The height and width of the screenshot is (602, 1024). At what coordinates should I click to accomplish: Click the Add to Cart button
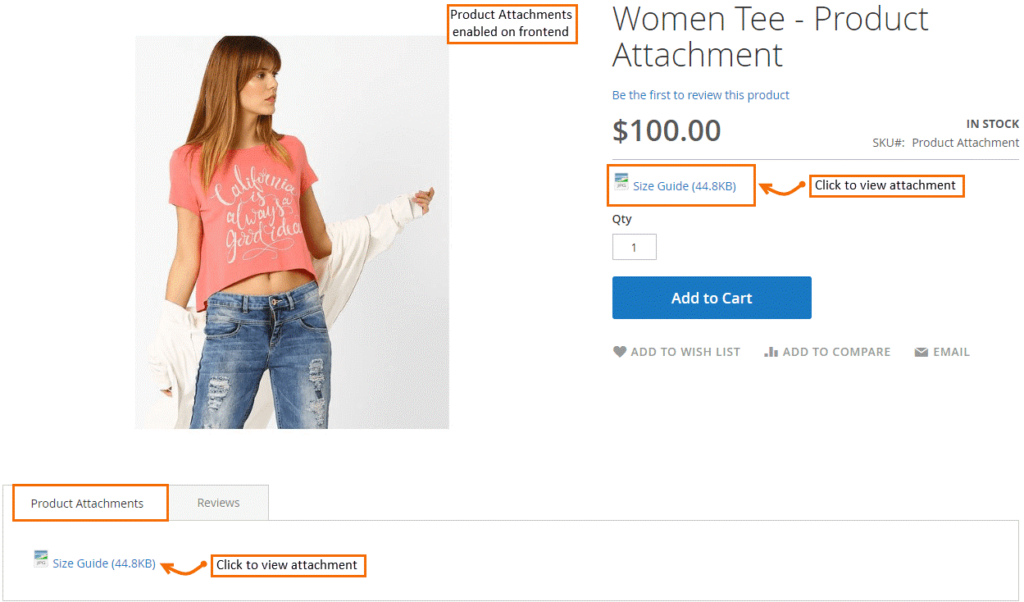click(711, 297)
